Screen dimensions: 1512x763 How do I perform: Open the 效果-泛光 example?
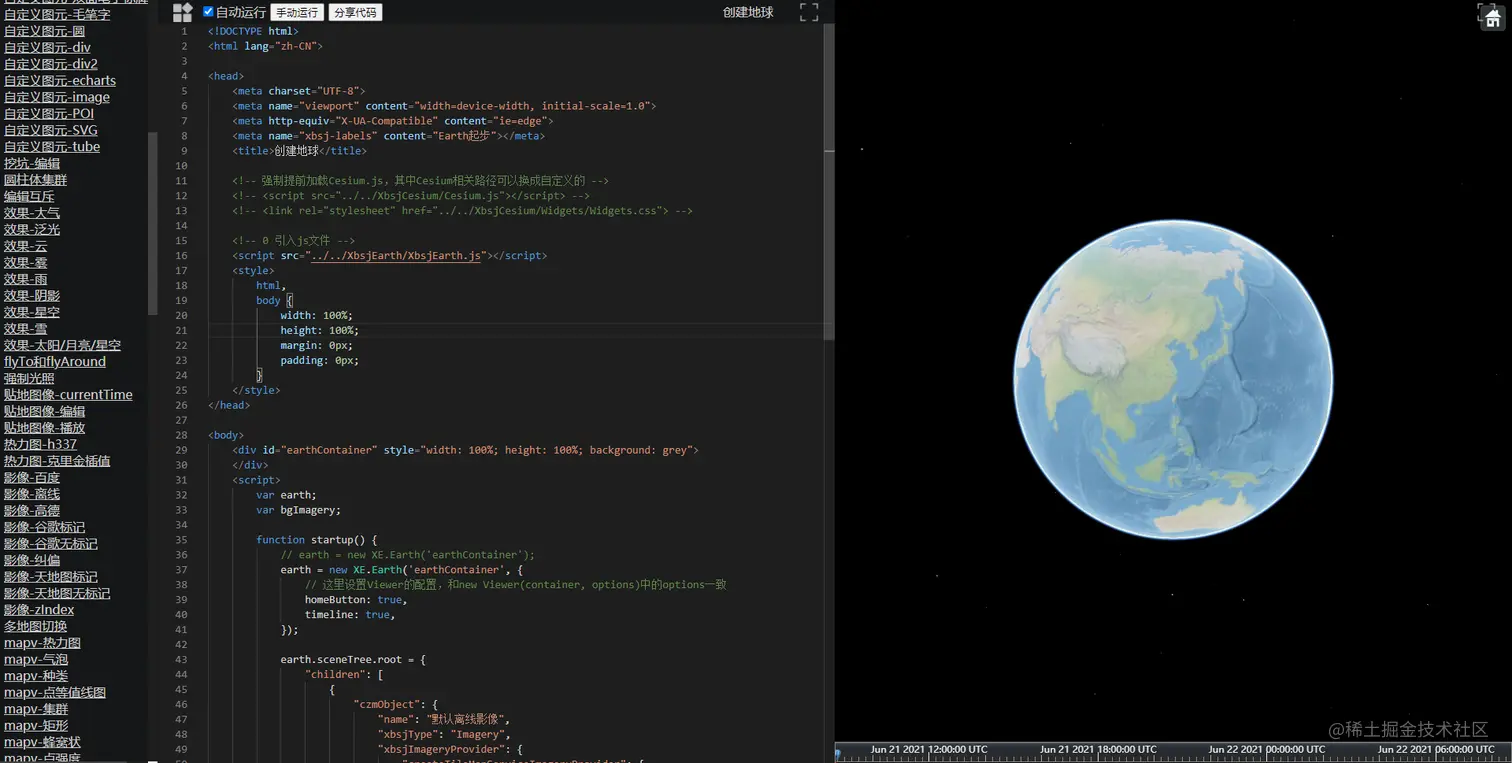(x=32, y=229)
